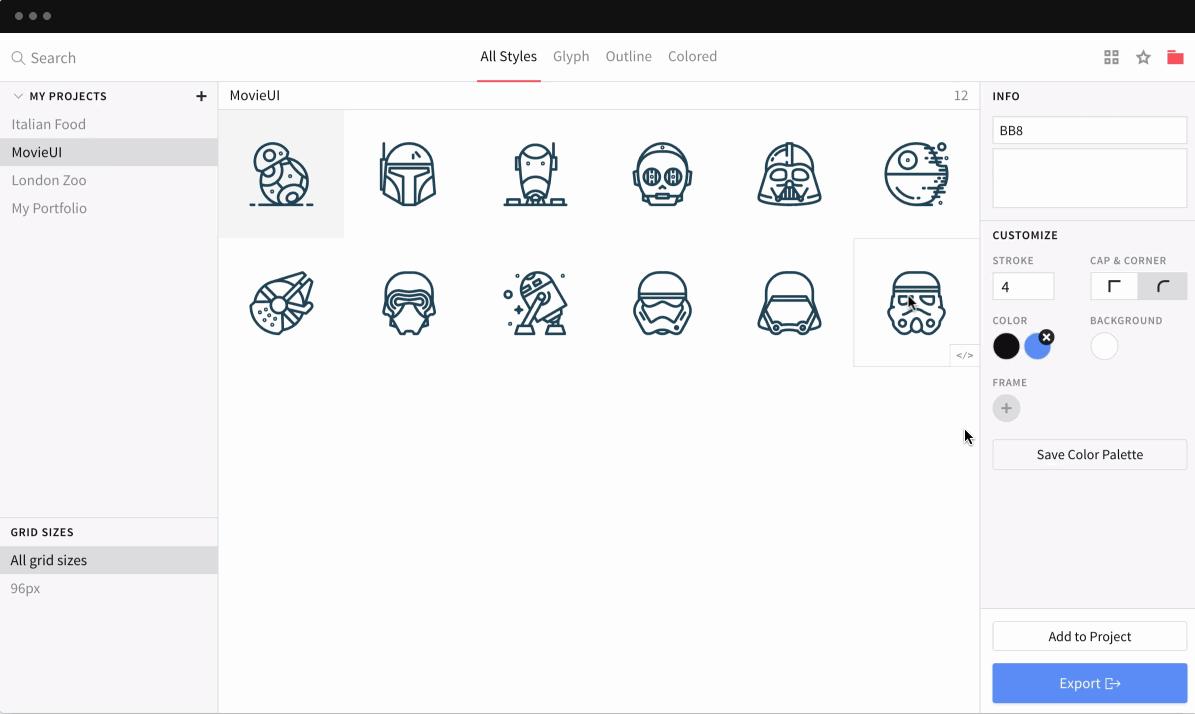Open the My Portfolio project
This screenshot has height=714, width=1195.
click(x=109, y=209)
